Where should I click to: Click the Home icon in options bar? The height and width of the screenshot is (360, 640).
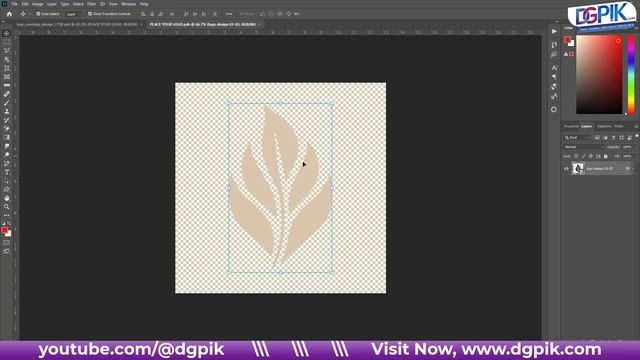(9, 14)
